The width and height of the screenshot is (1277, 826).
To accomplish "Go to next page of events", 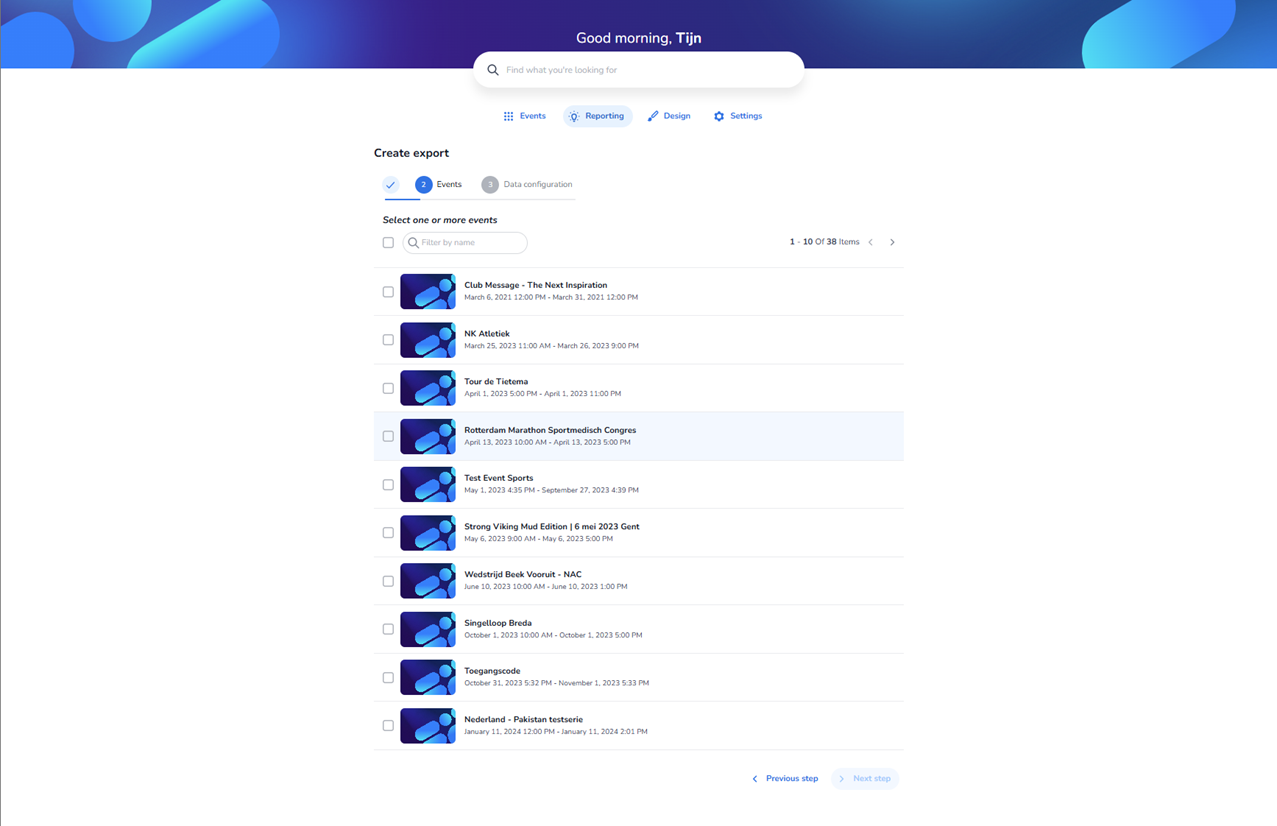I will [x=892, y=242].
